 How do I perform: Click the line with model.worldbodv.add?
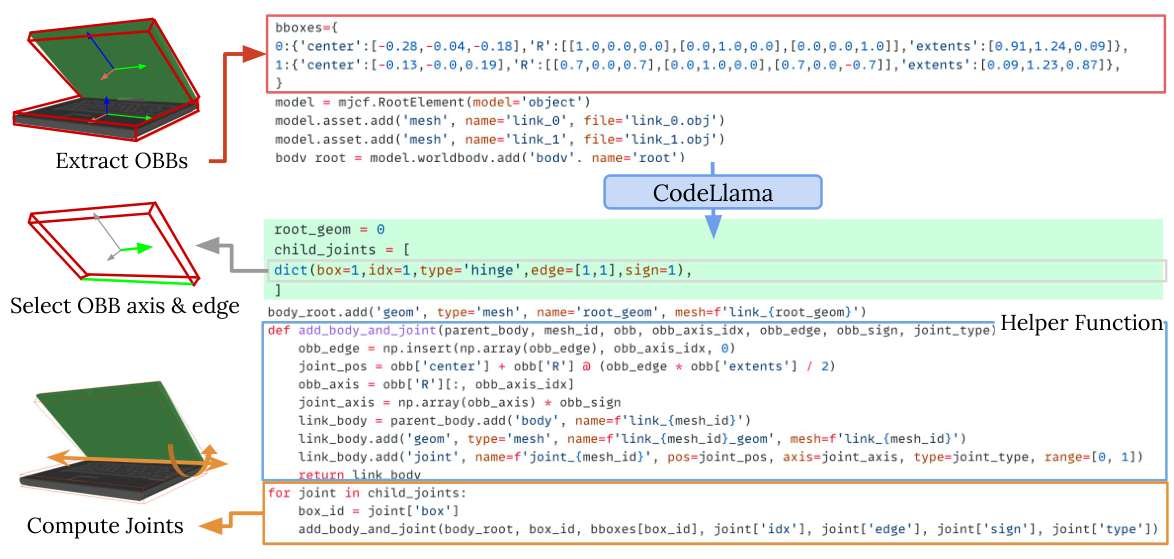pyautogui.click(x=480, y=157)
